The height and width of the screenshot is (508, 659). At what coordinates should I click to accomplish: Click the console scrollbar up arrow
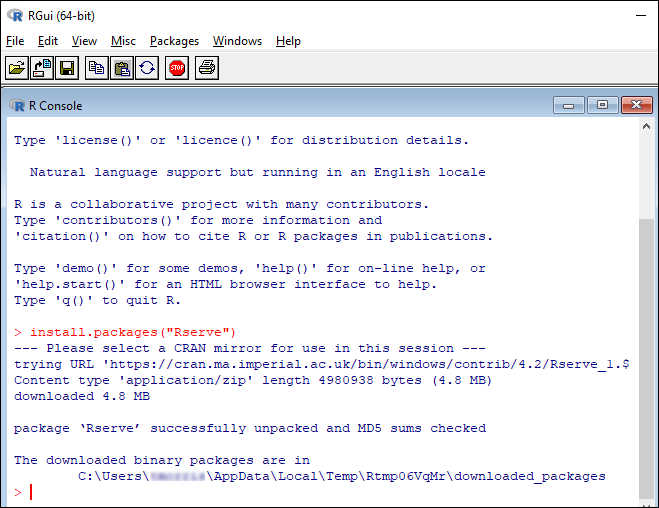click(646, 126)
